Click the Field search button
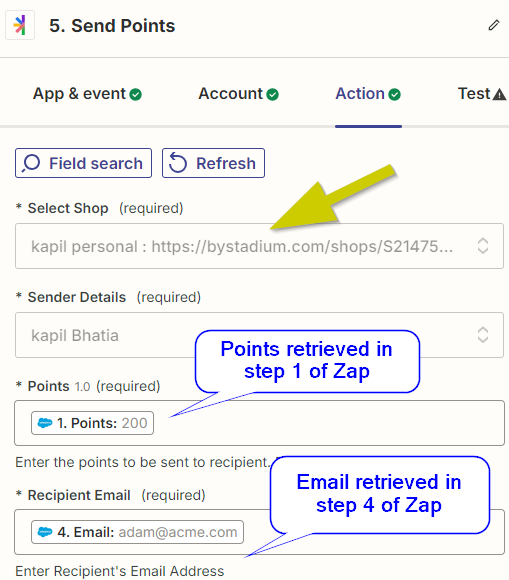The height and width of the screenshot is (580, 509). [84, 163]
